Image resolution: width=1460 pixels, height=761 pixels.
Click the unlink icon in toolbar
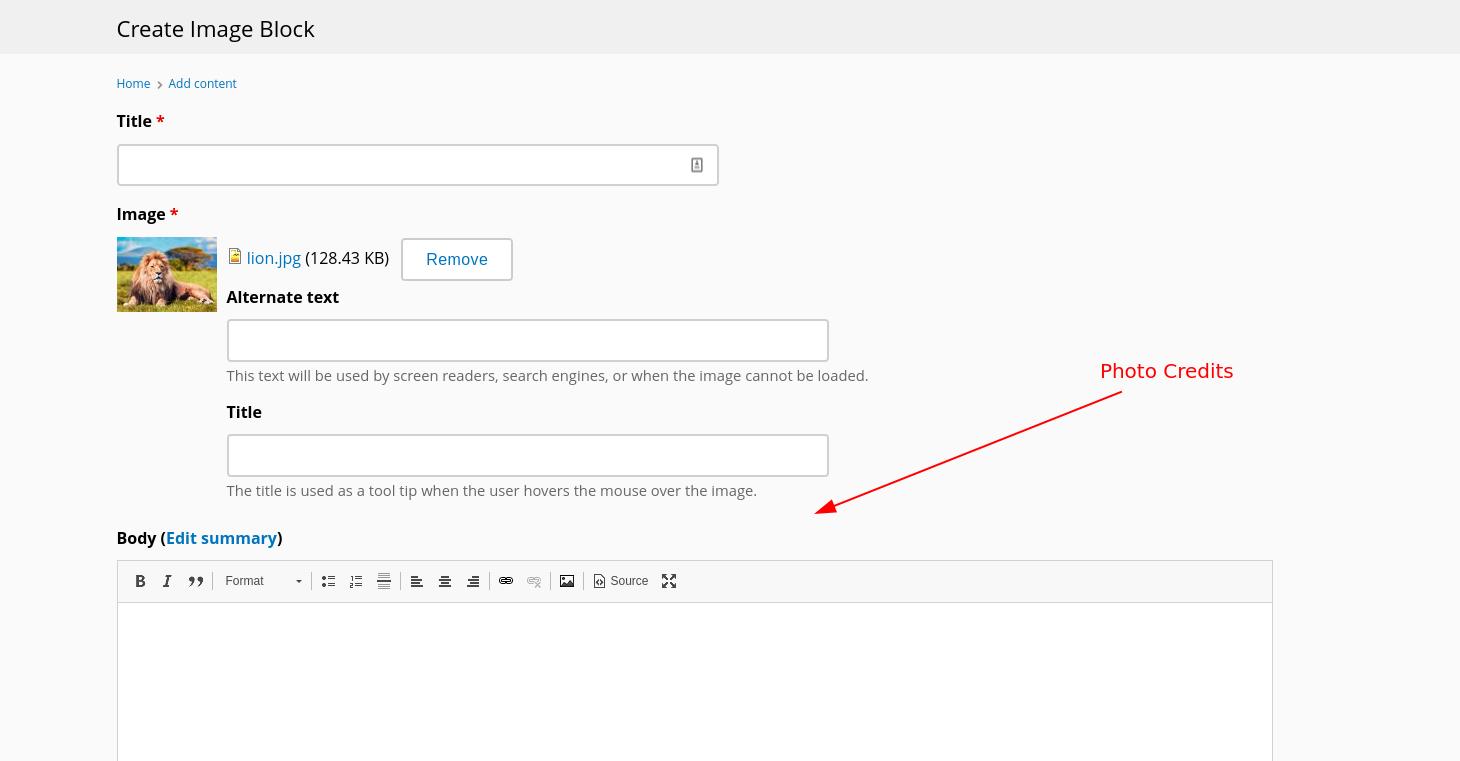(x=534, y=581)
